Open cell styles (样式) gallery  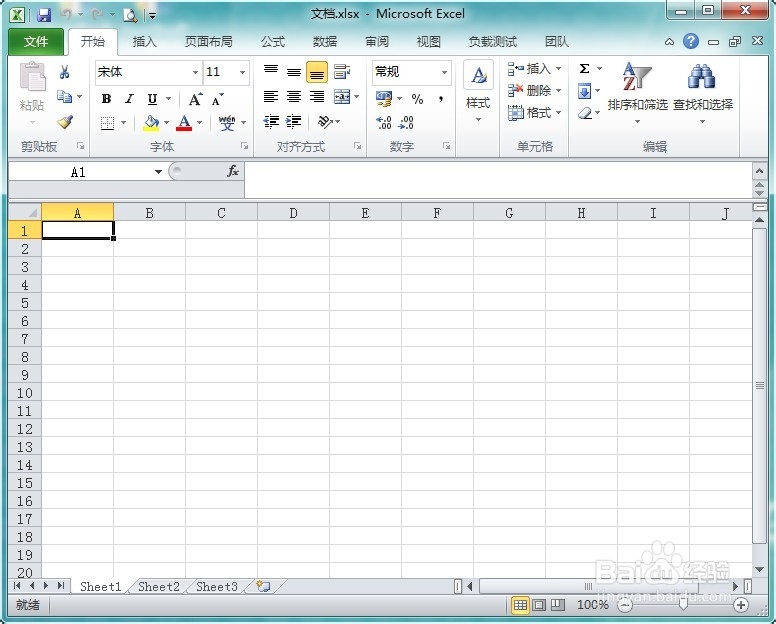(478, 92)
